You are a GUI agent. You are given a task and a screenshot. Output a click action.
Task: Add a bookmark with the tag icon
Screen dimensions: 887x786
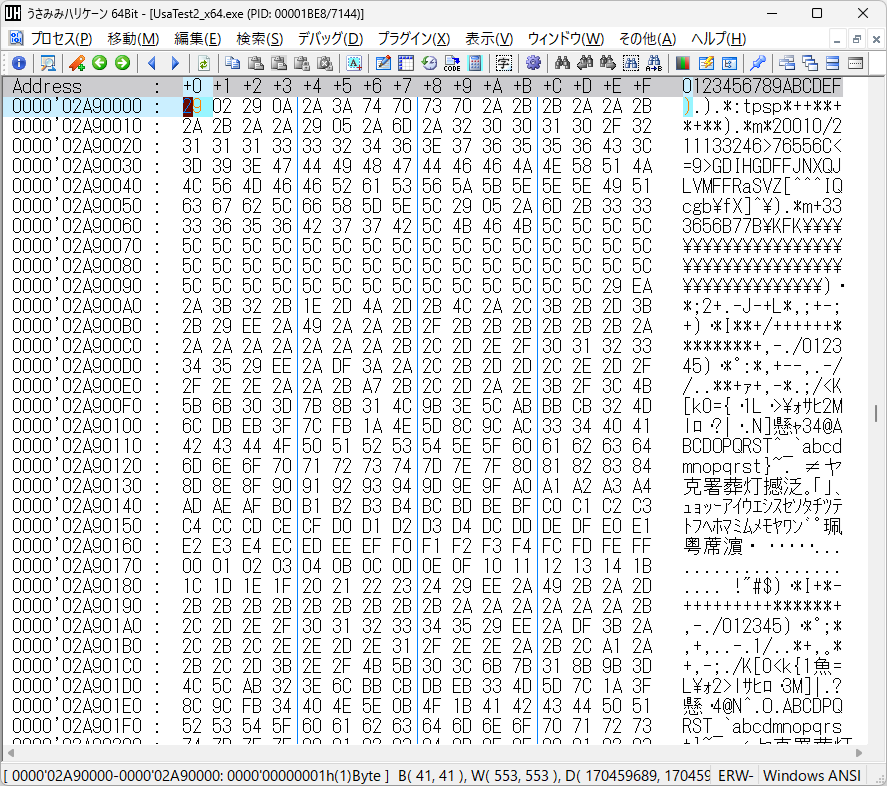pyautogui.click(x=77, y=63)
